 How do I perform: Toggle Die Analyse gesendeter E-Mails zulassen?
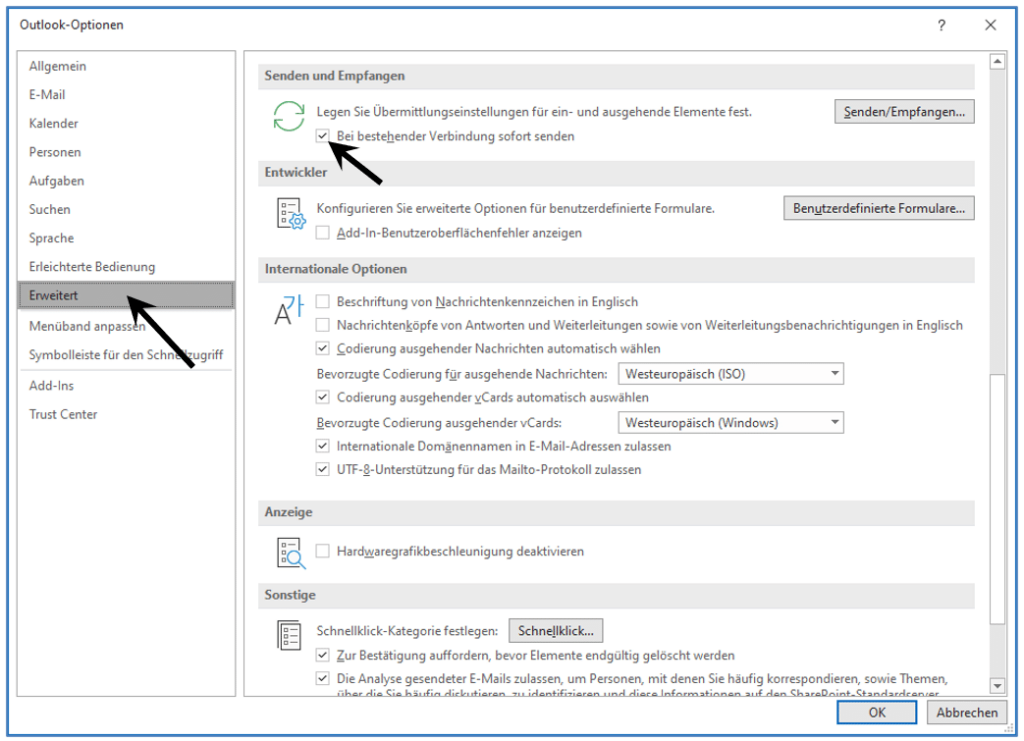point(323,678)
